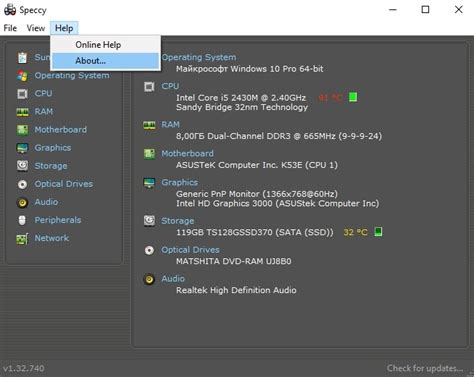Click Graphics heading link in summary
Viewport: 474px width, 377px height.
(180, 183)
